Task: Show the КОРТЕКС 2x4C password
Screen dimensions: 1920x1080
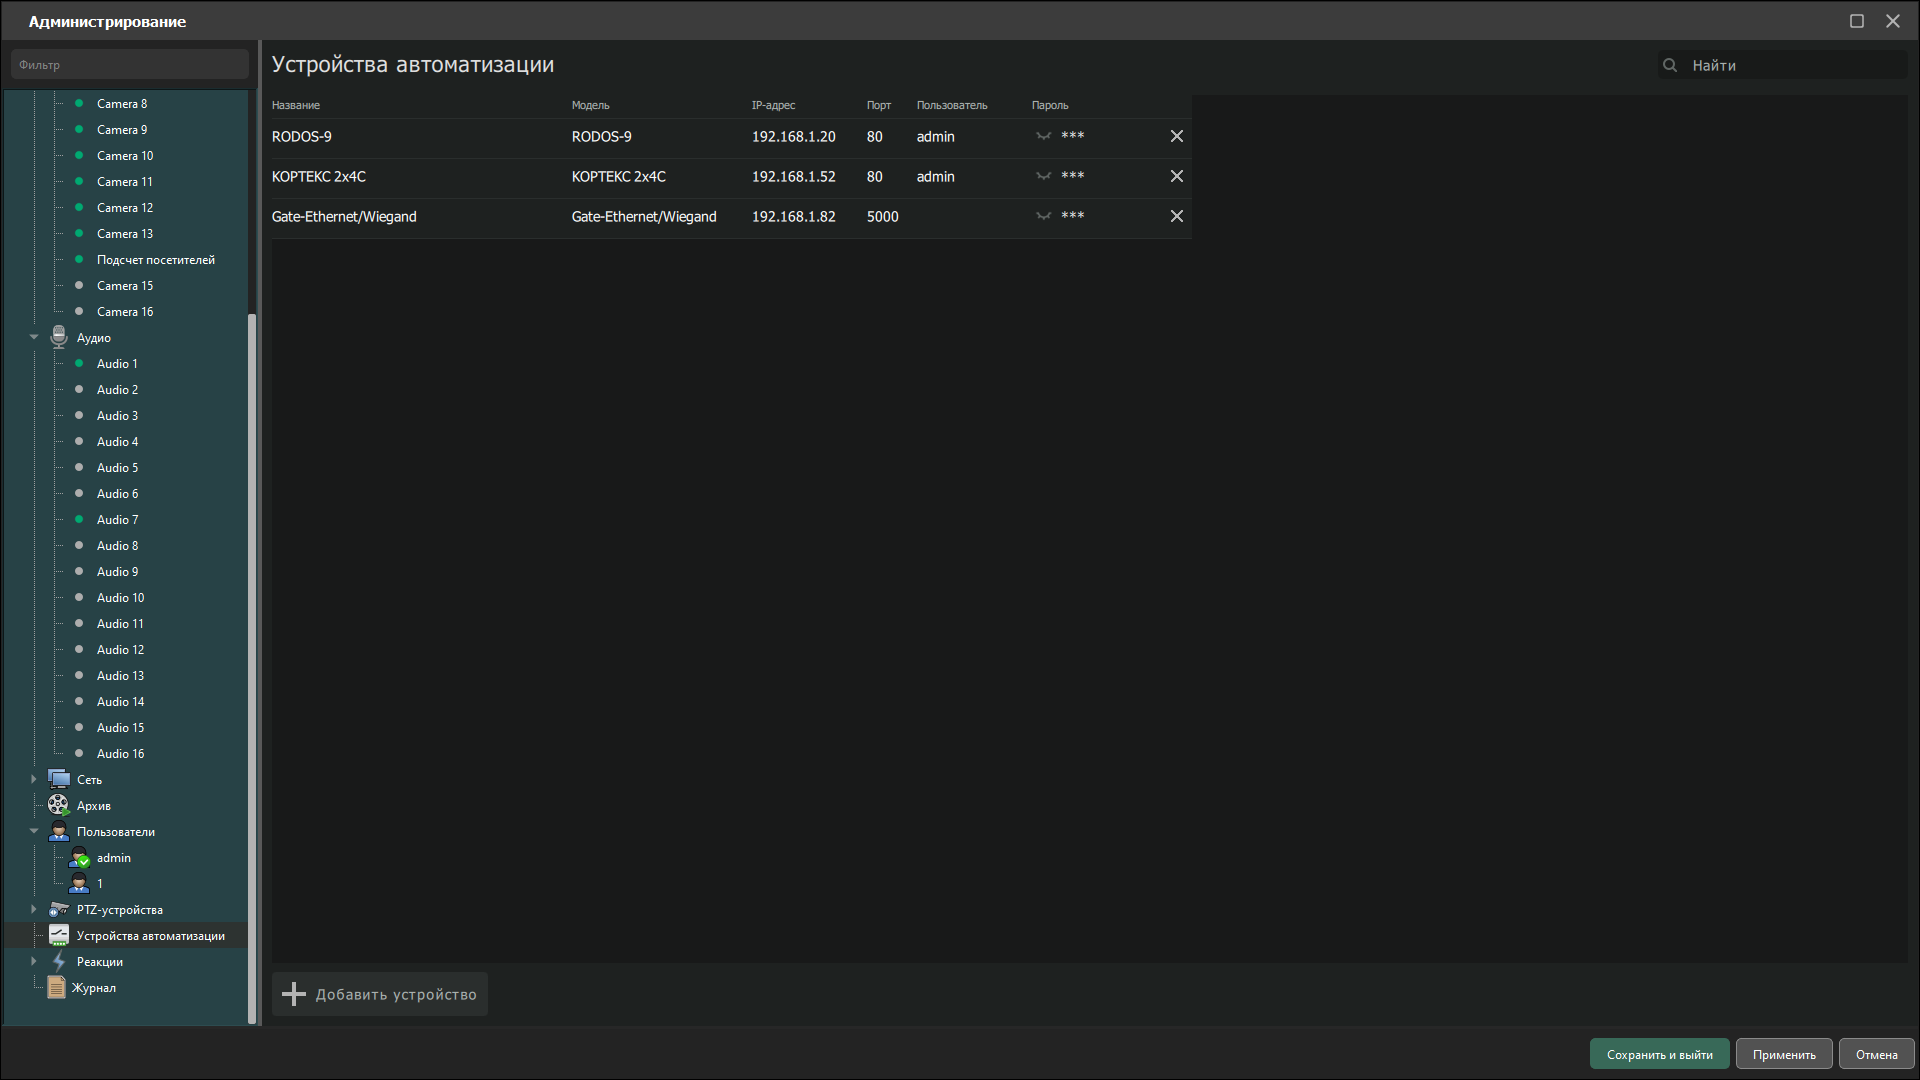Action: (1043, 176)
